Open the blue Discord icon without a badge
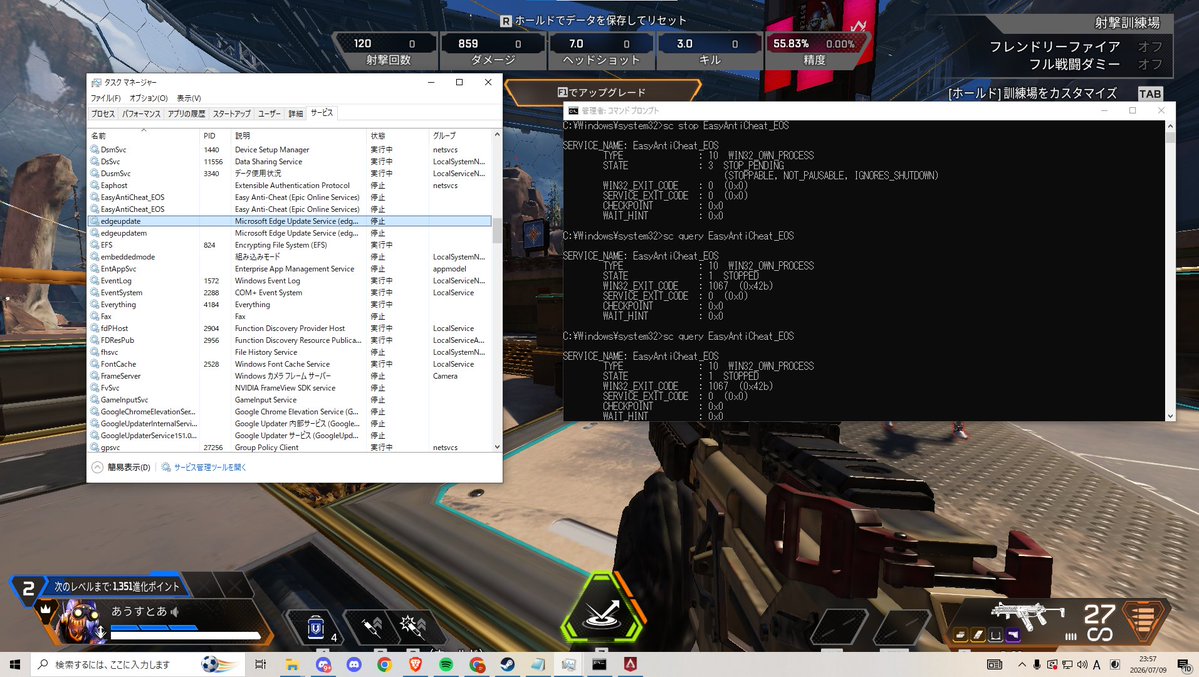The image size is (1199, 677). click(353, 664)
